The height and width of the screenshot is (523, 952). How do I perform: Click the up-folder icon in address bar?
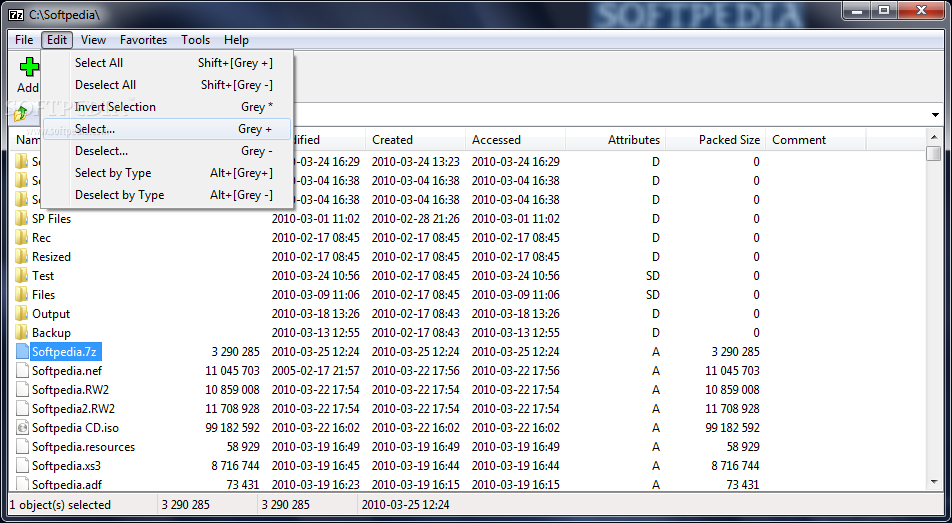pyautogui.click(x=21, y=114)
